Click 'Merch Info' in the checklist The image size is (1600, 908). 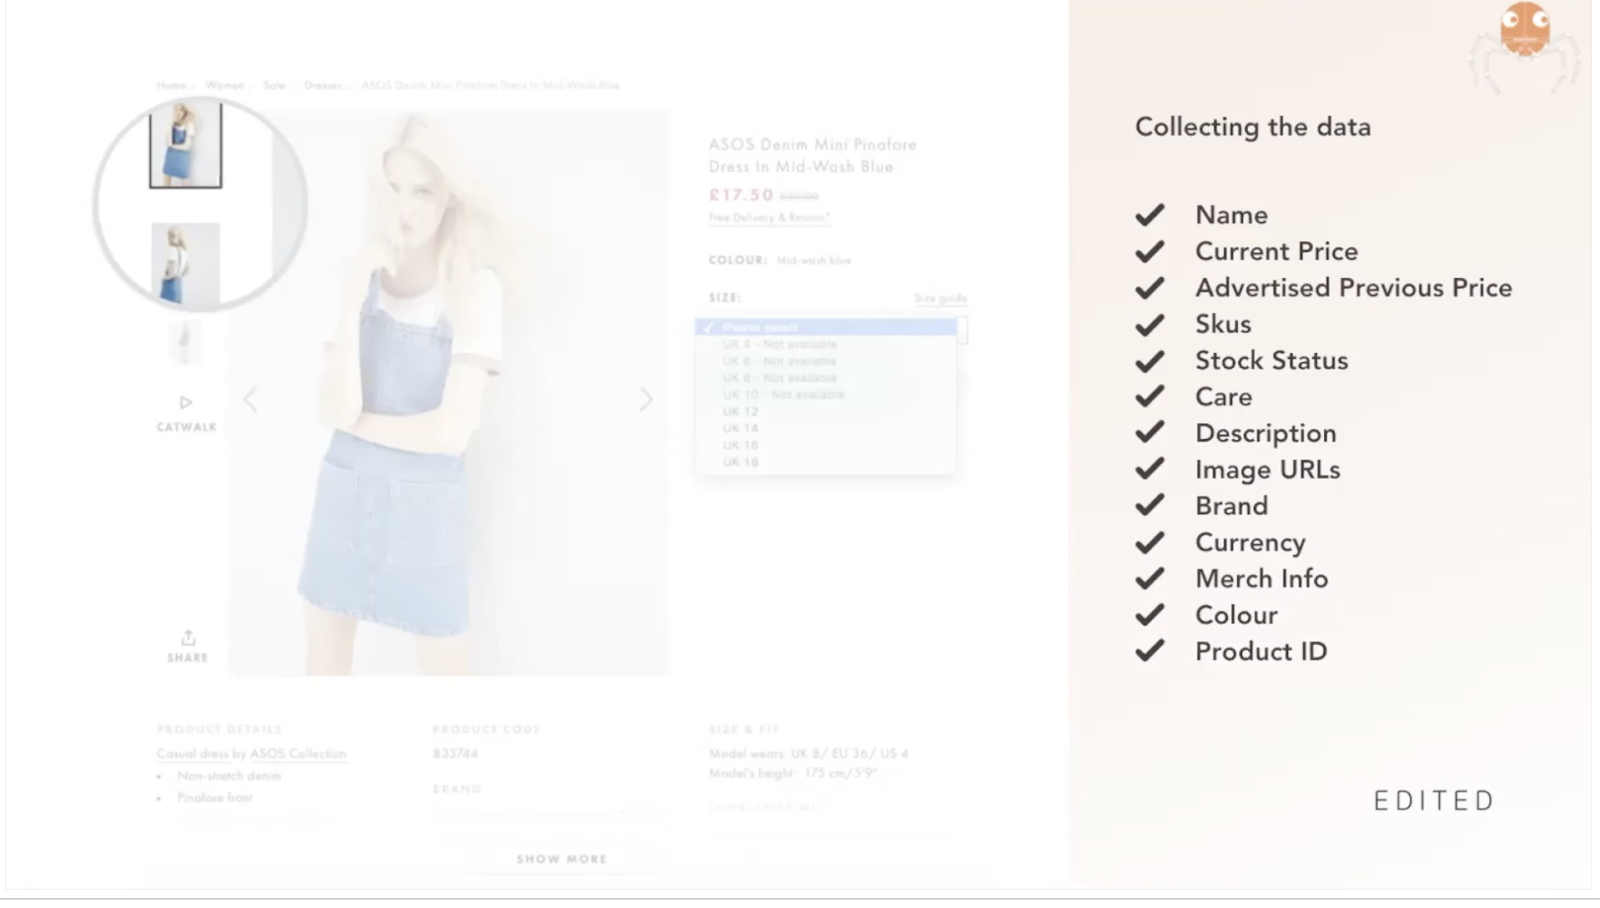pyautogui.click(x=1262, y=579)
